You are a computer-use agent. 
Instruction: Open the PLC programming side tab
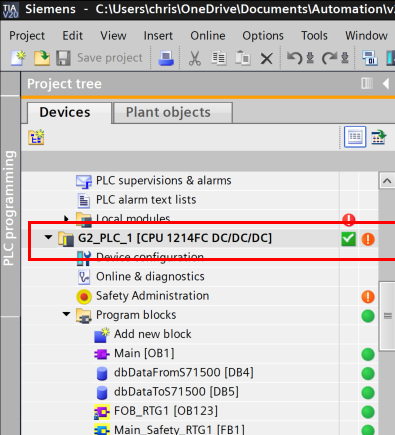point(10,207)
